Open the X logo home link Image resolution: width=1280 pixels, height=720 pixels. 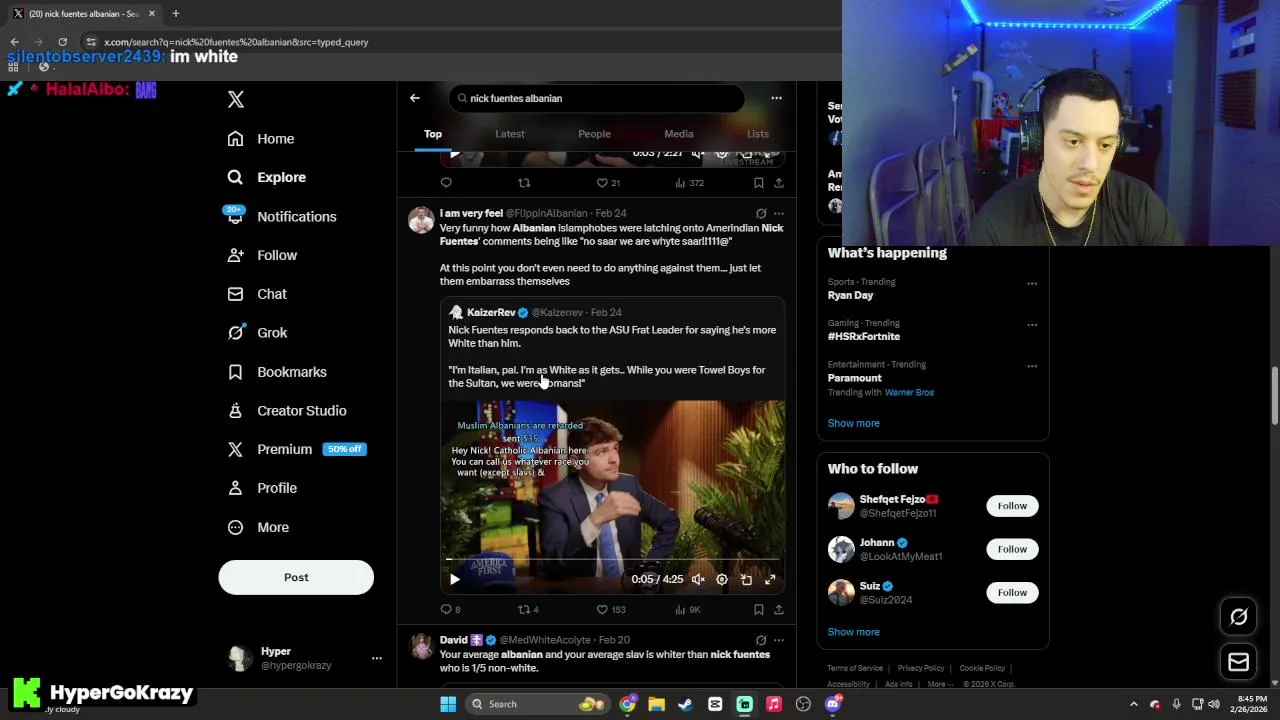[236, 99]
